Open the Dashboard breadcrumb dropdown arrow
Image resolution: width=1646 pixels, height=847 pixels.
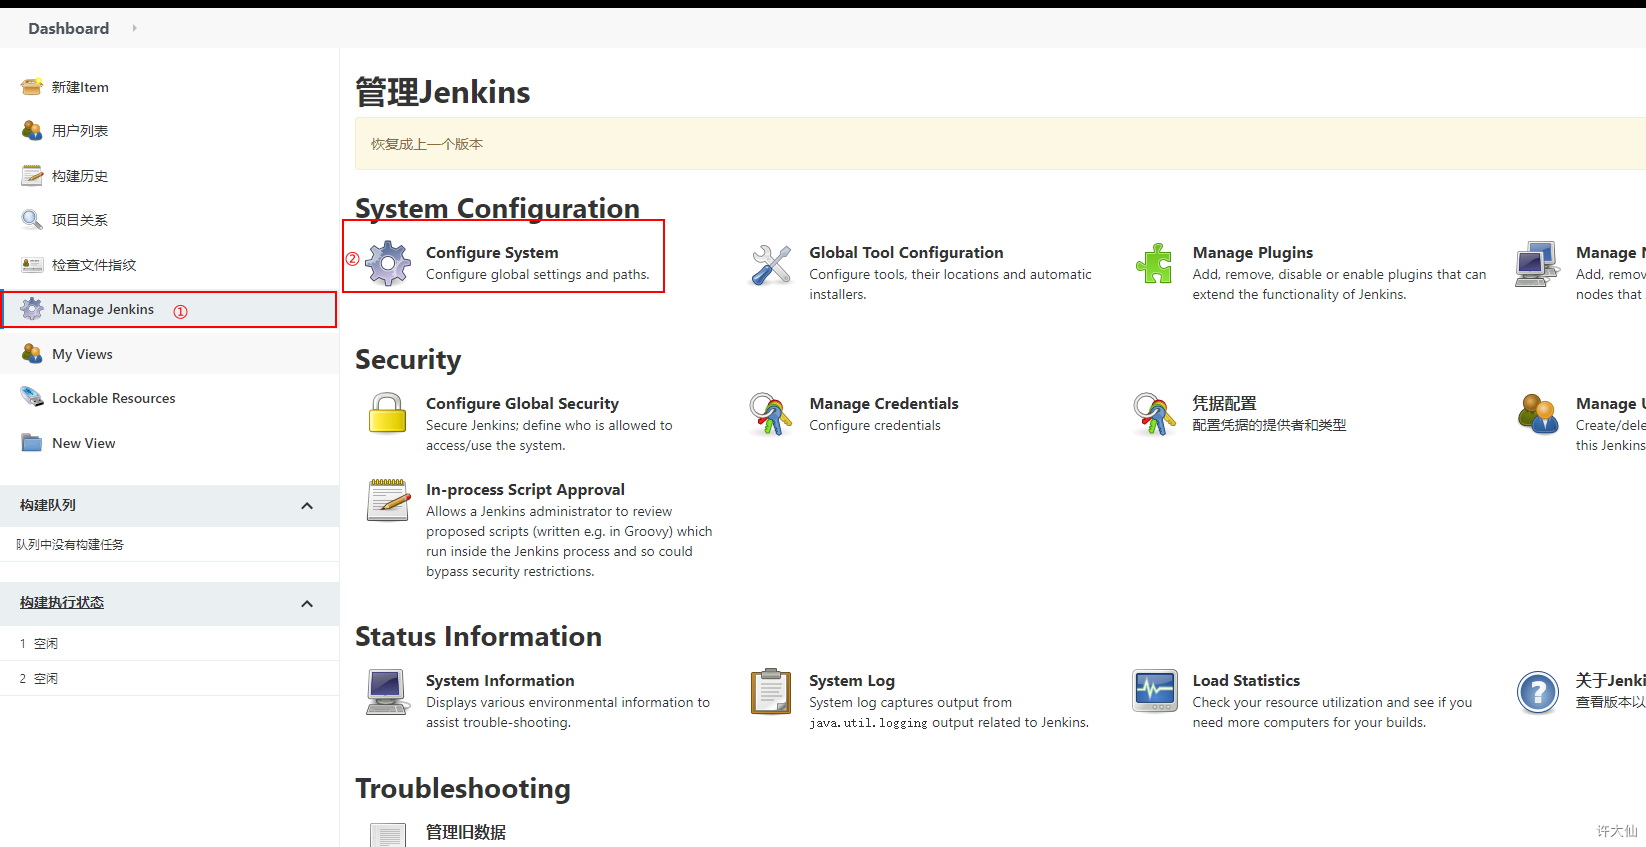[x=135, y=28]
